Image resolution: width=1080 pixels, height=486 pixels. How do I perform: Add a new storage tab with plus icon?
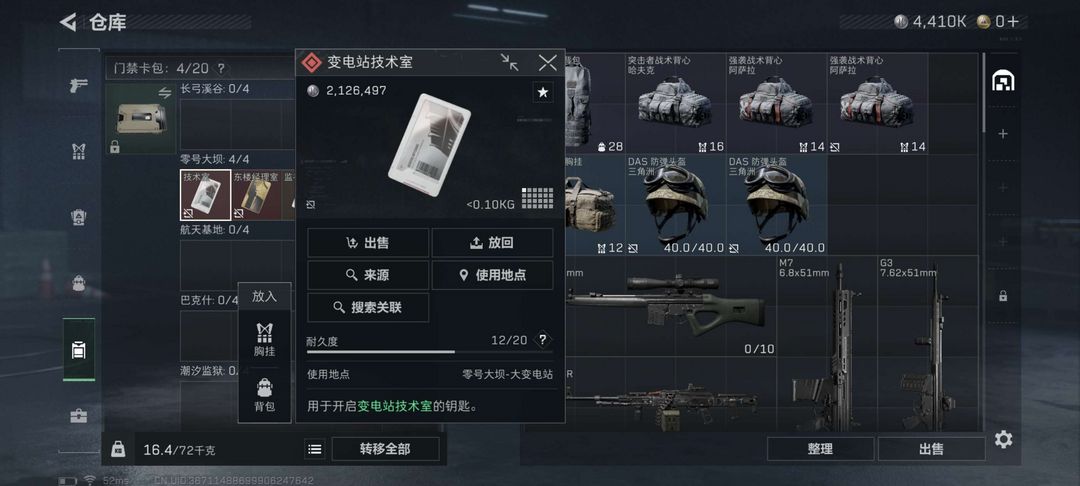(x=1004, y=134)
